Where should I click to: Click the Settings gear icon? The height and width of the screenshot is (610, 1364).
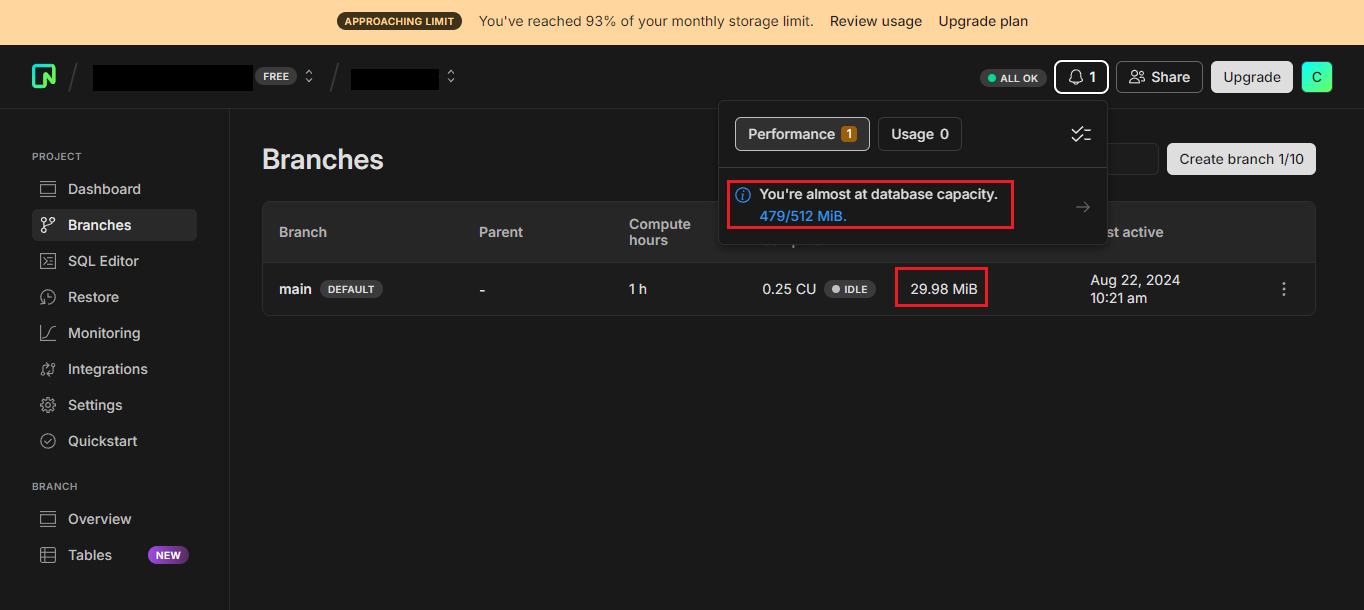(x=48, y=405)
